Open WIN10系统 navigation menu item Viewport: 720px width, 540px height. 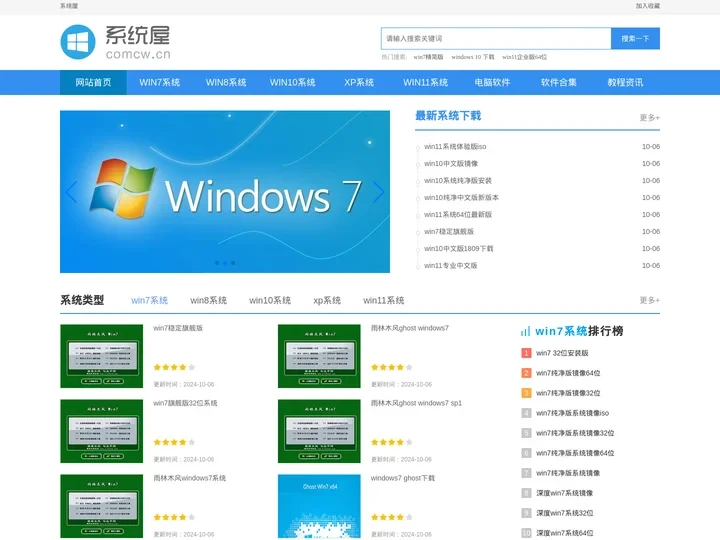point(292,83)
